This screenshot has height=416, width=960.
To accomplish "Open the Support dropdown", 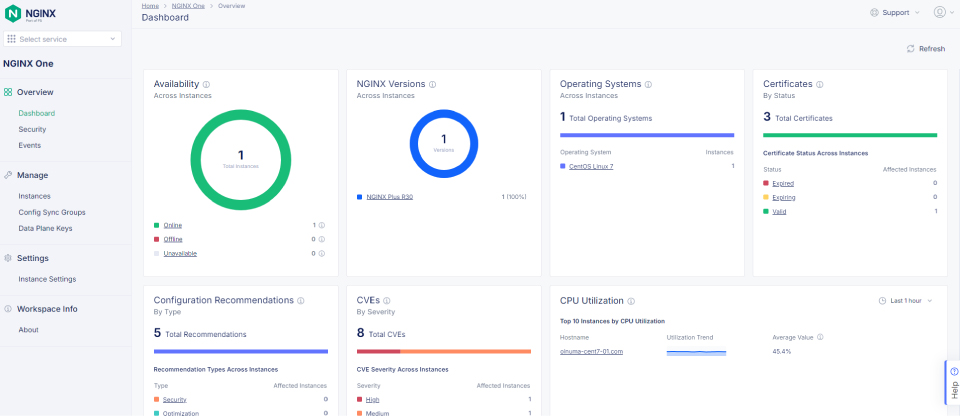I will tap(895, 12).
